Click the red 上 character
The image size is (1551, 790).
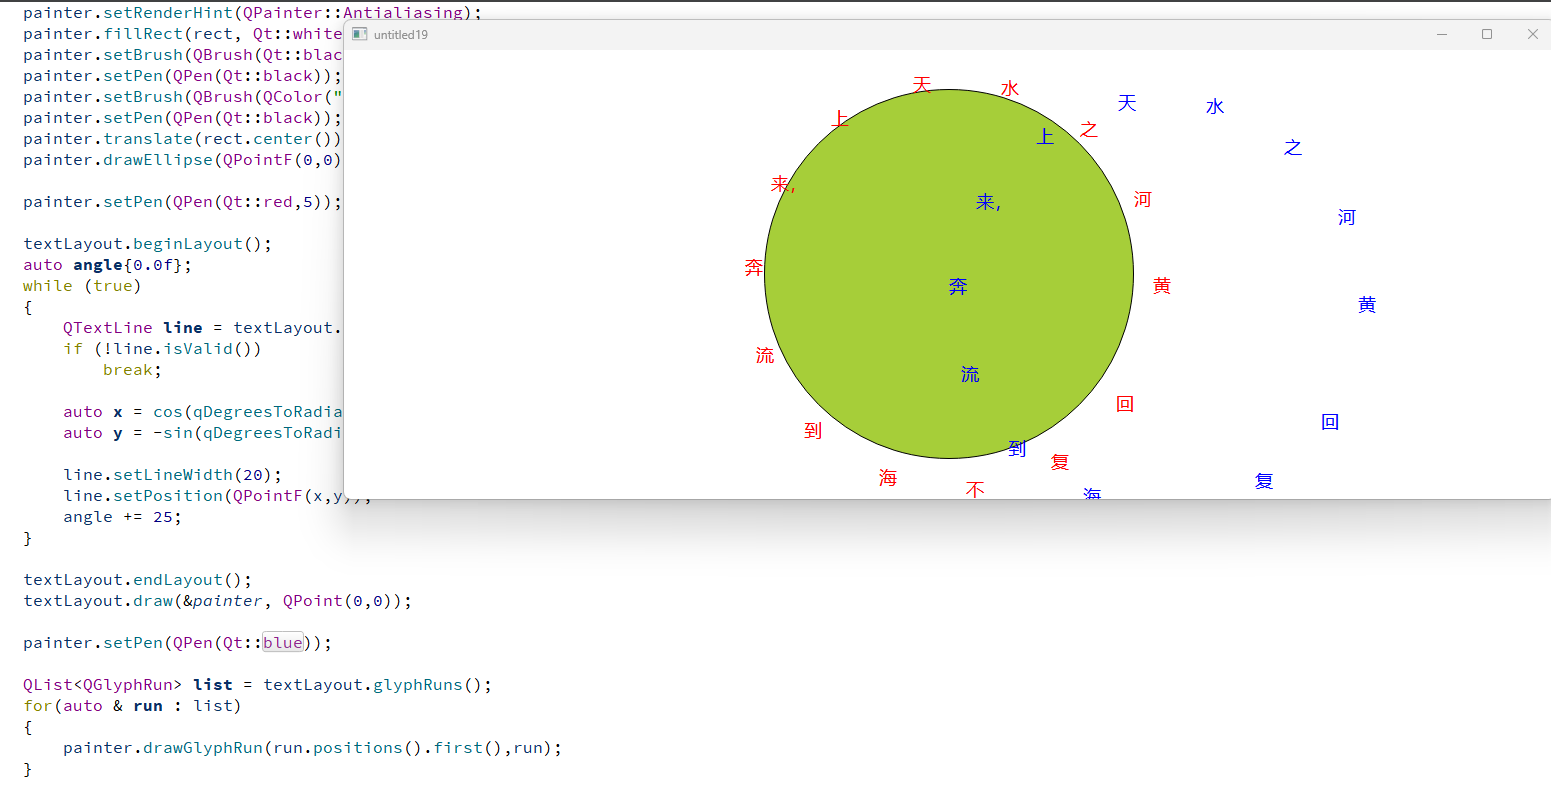840,119
